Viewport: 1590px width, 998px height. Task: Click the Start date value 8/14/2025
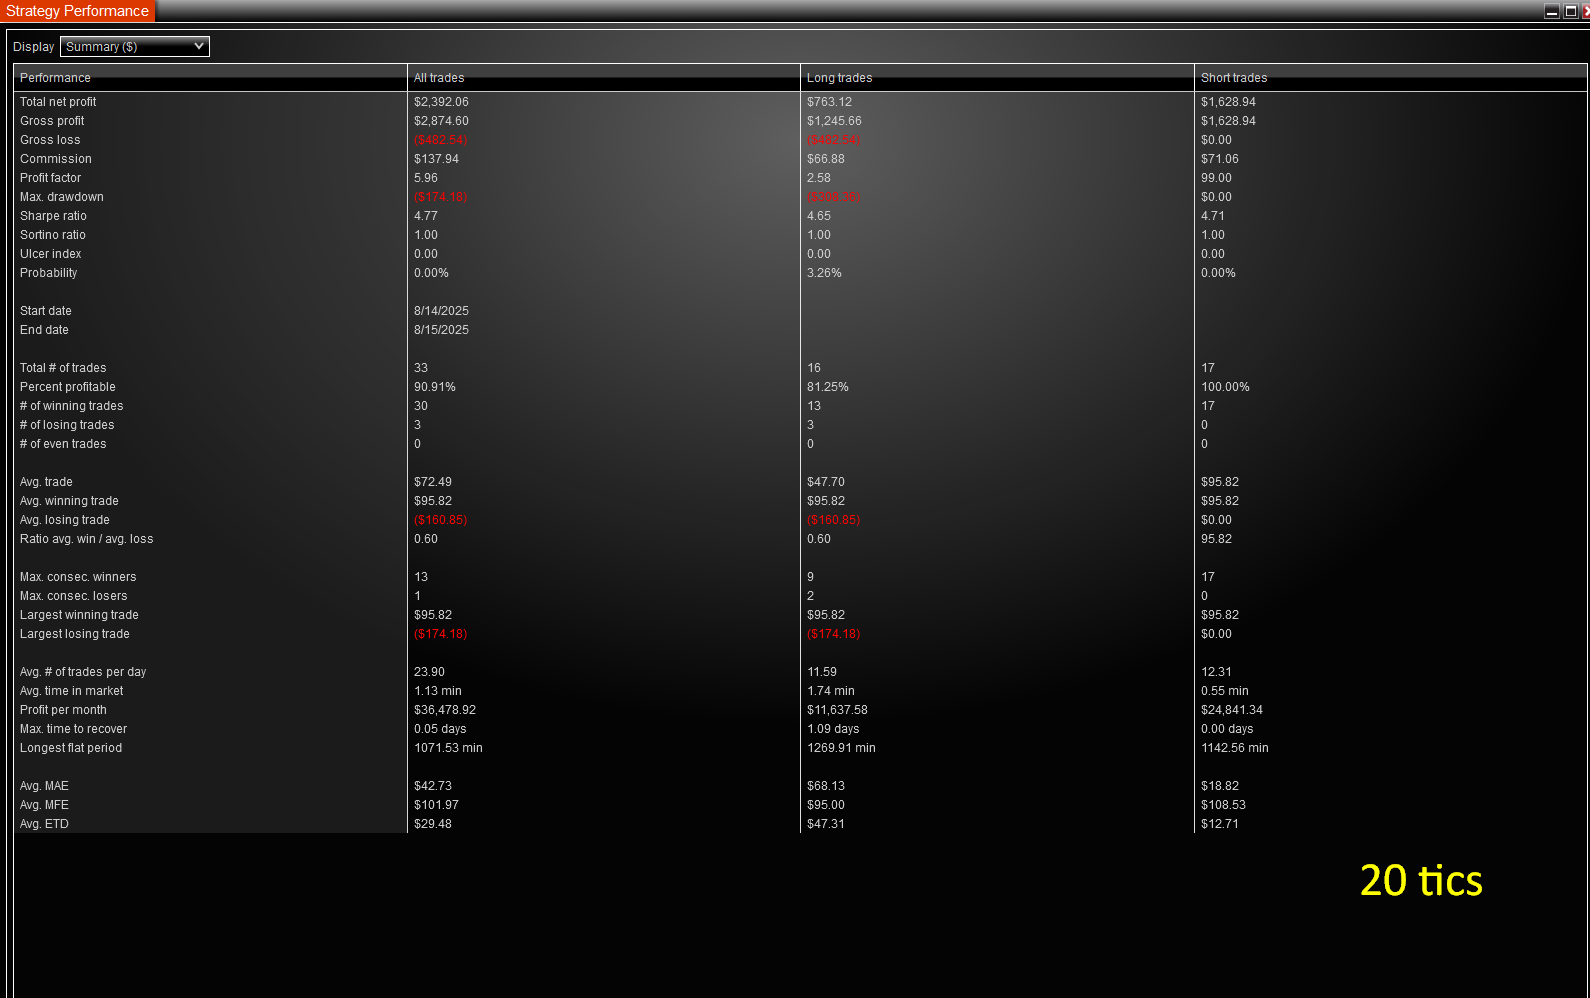441,311
